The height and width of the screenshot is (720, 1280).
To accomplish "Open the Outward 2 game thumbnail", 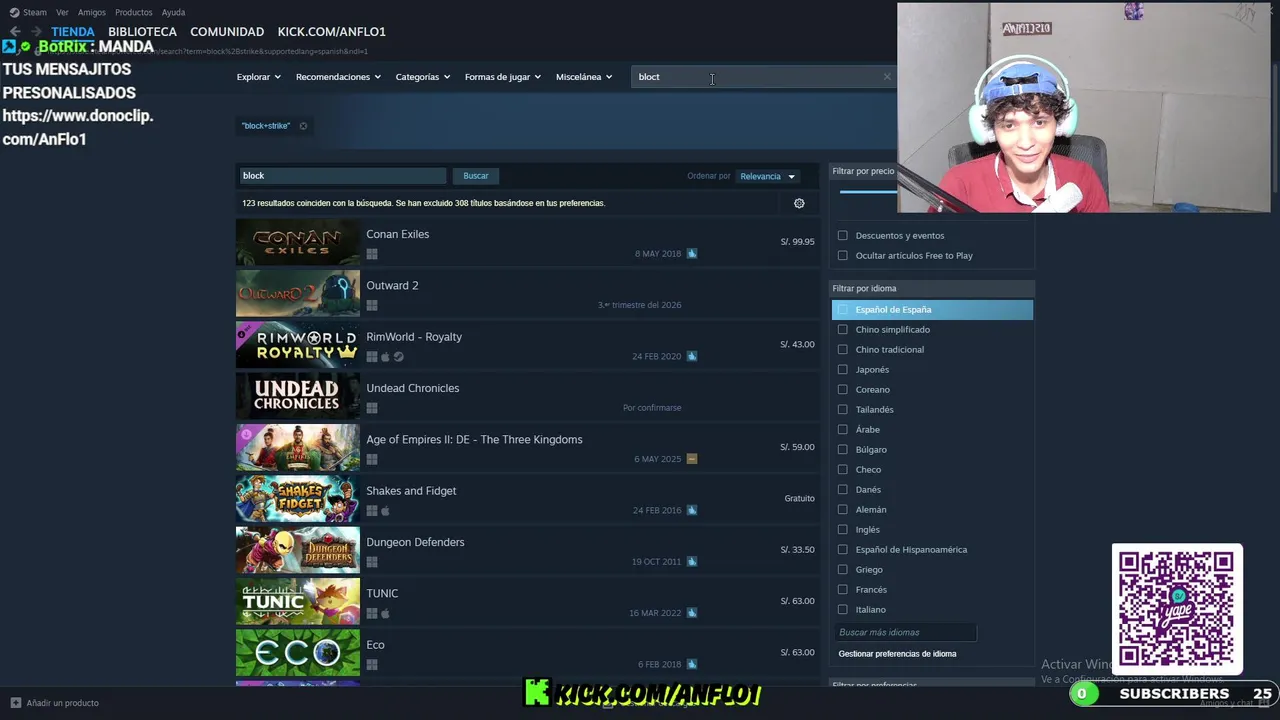I will 298,294.
